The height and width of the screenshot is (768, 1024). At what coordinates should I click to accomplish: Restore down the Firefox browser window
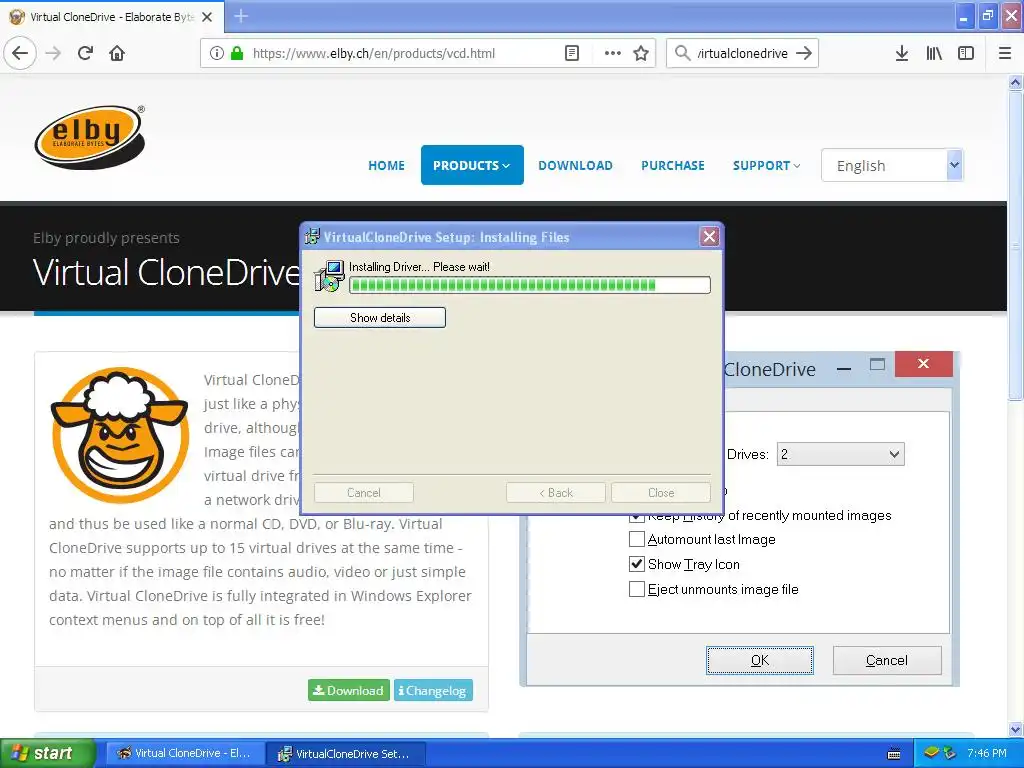[x=988, y=16]
